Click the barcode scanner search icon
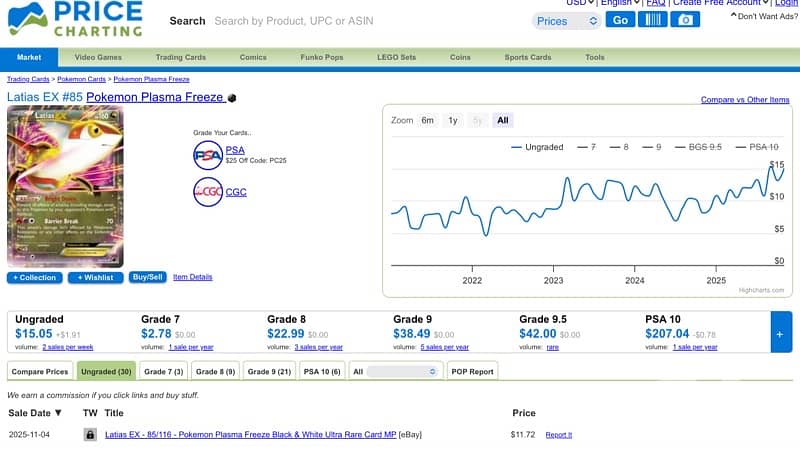Viewport: 800px width, 451px height. pyautogui.click(x=652, y=20)
